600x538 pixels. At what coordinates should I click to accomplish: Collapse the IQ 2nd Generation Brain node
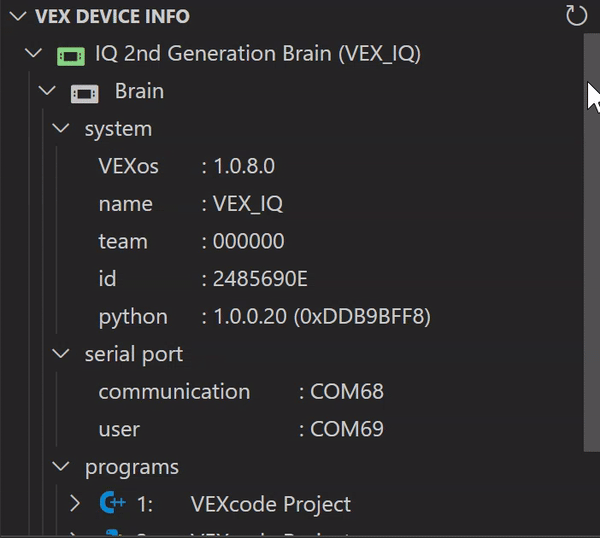coord(34,54)
